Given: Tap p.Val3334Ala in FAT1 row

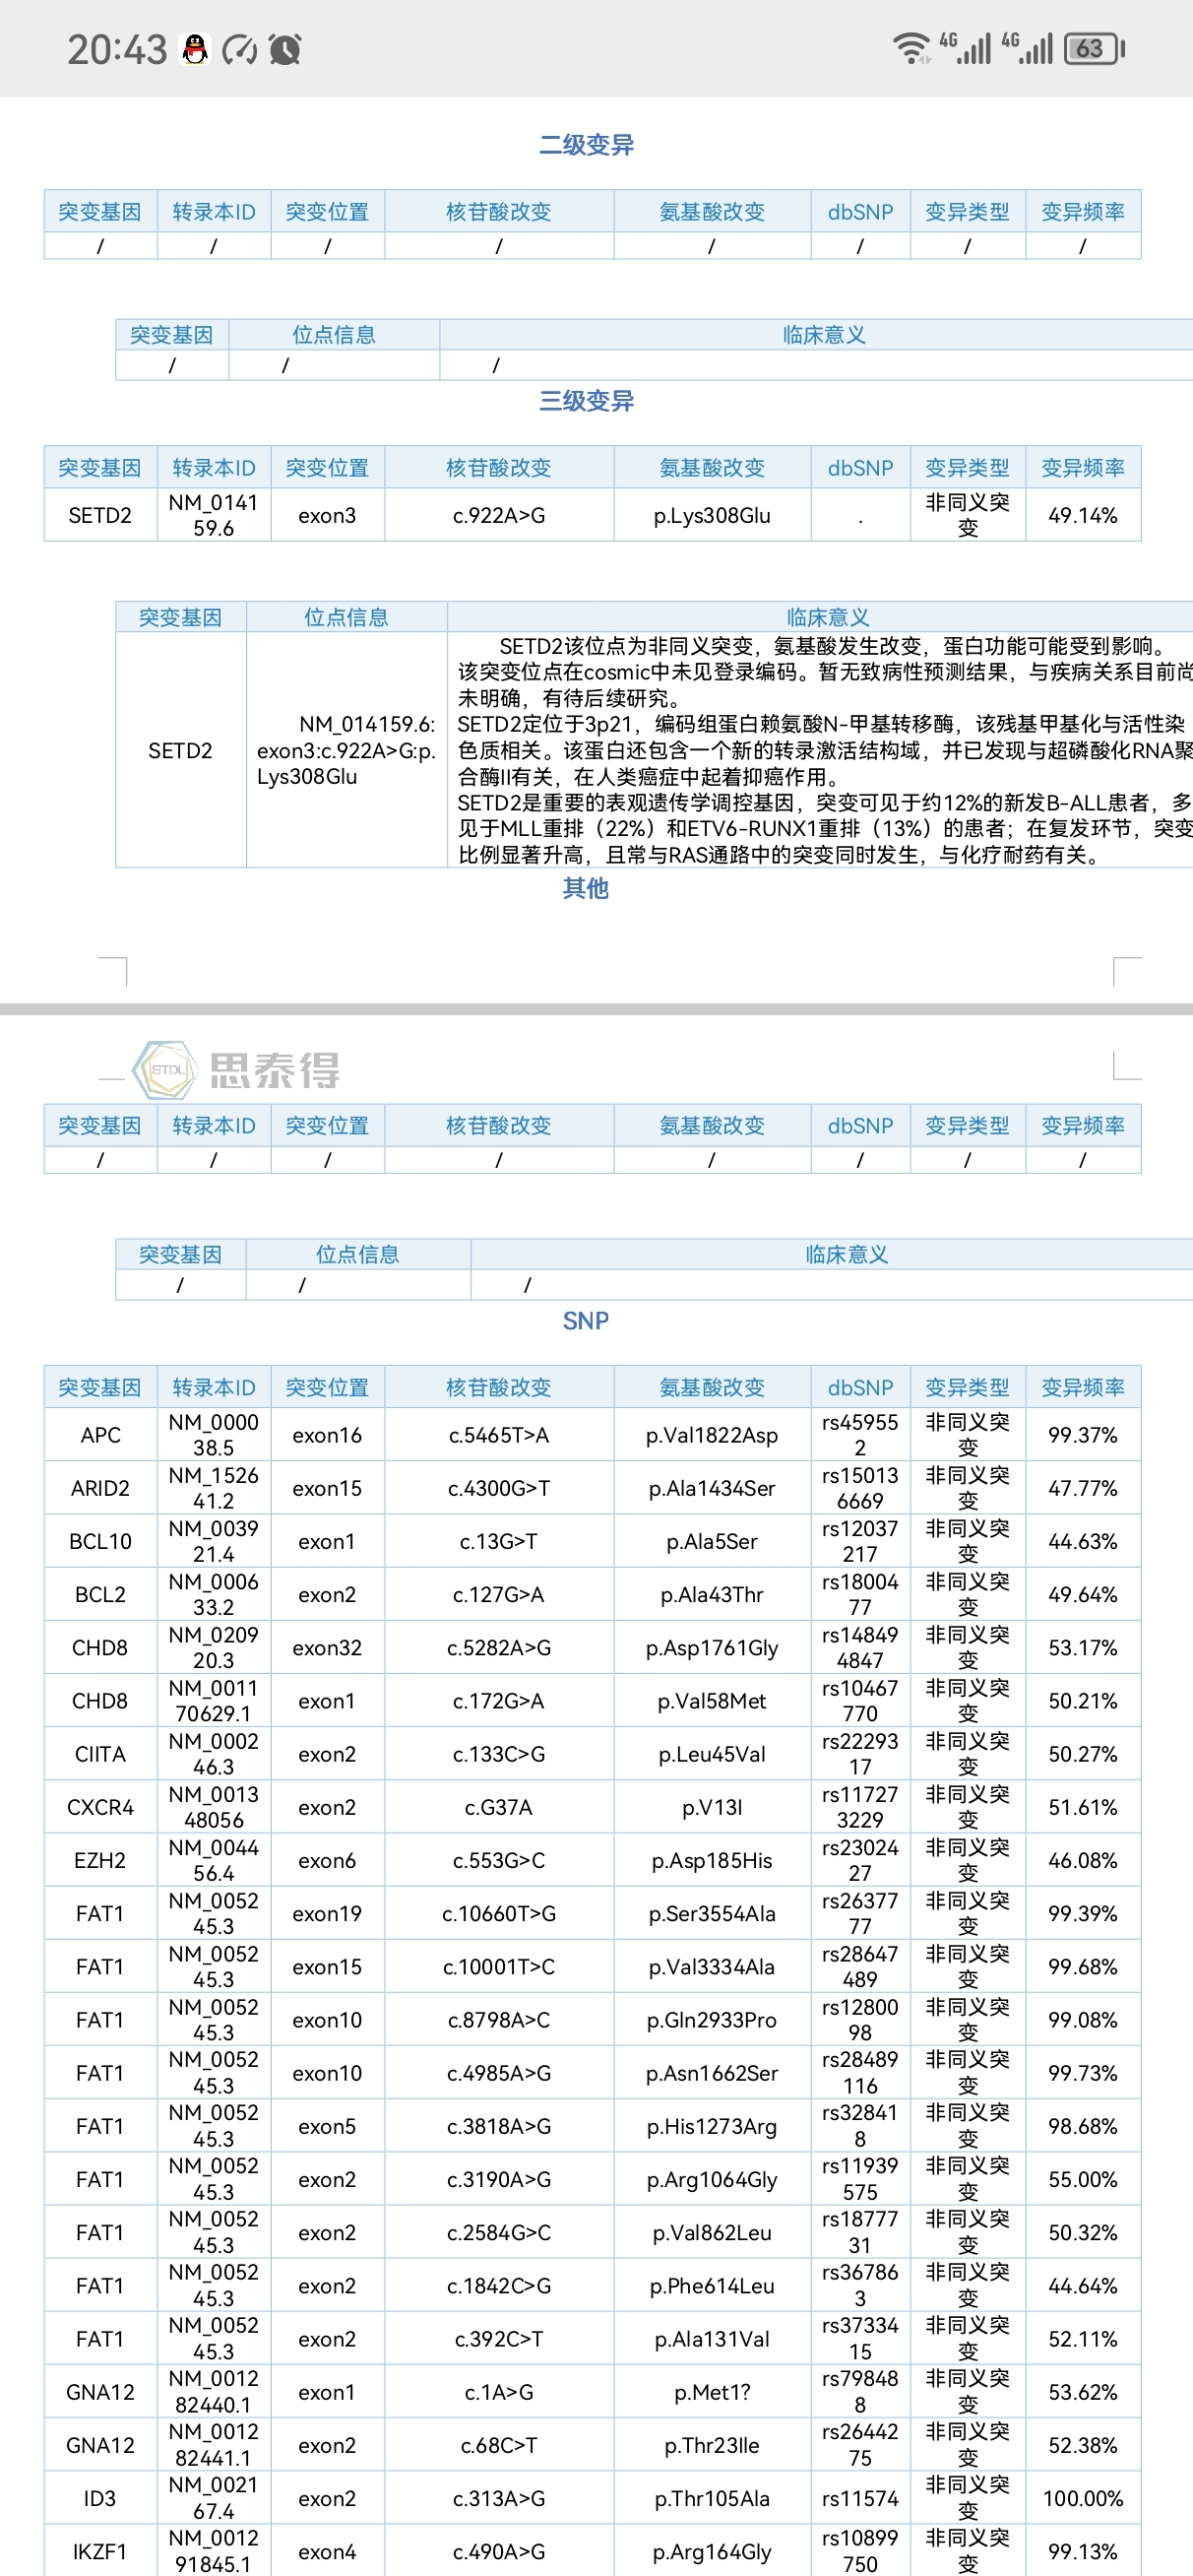Looking at the screenshot, I should [712, 1966].
